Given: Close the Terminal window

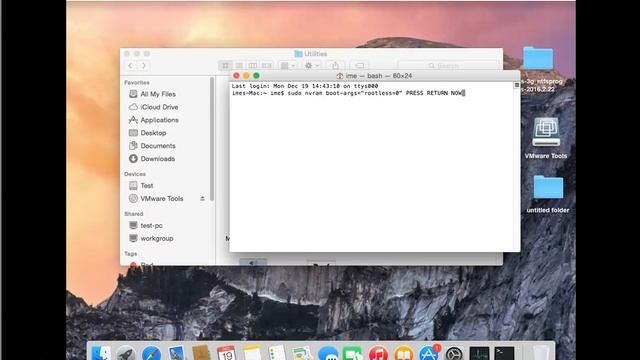Looking at the screenshot, I should coord(236,76).
